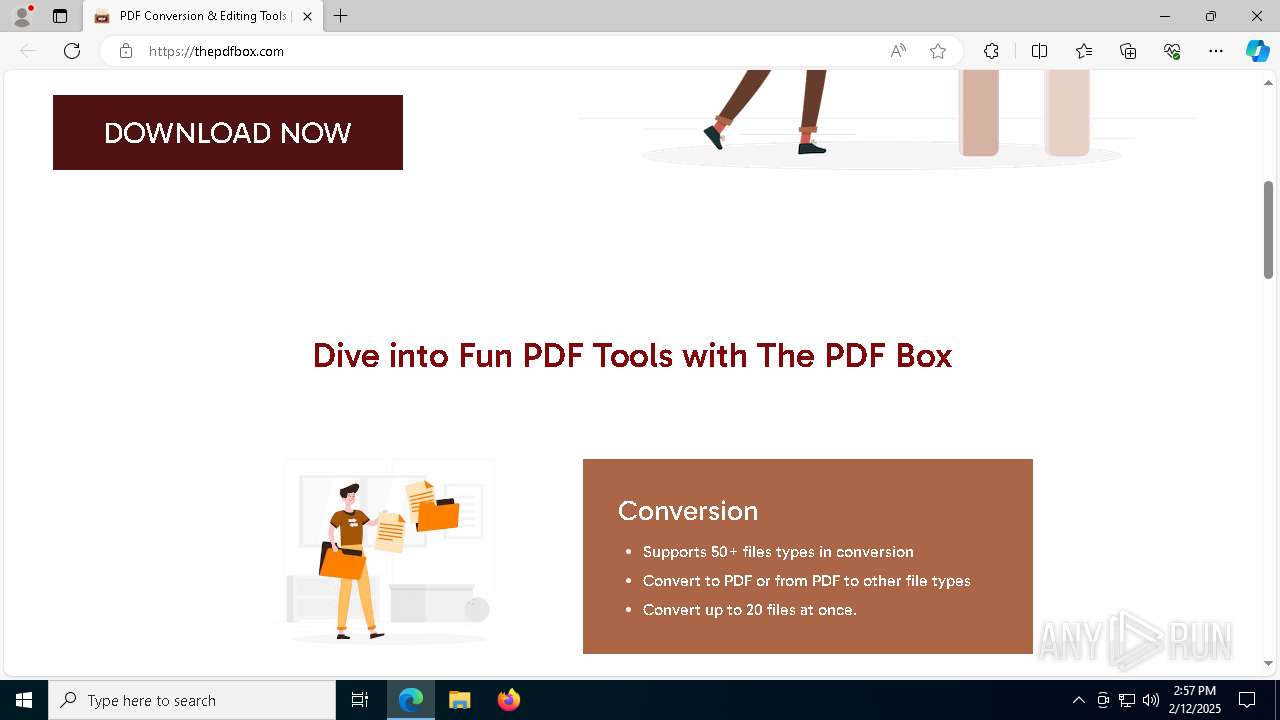Select 'Supports 50+ files types in conversion' text
Viewport: 1280px width, 720px height.
778,552
